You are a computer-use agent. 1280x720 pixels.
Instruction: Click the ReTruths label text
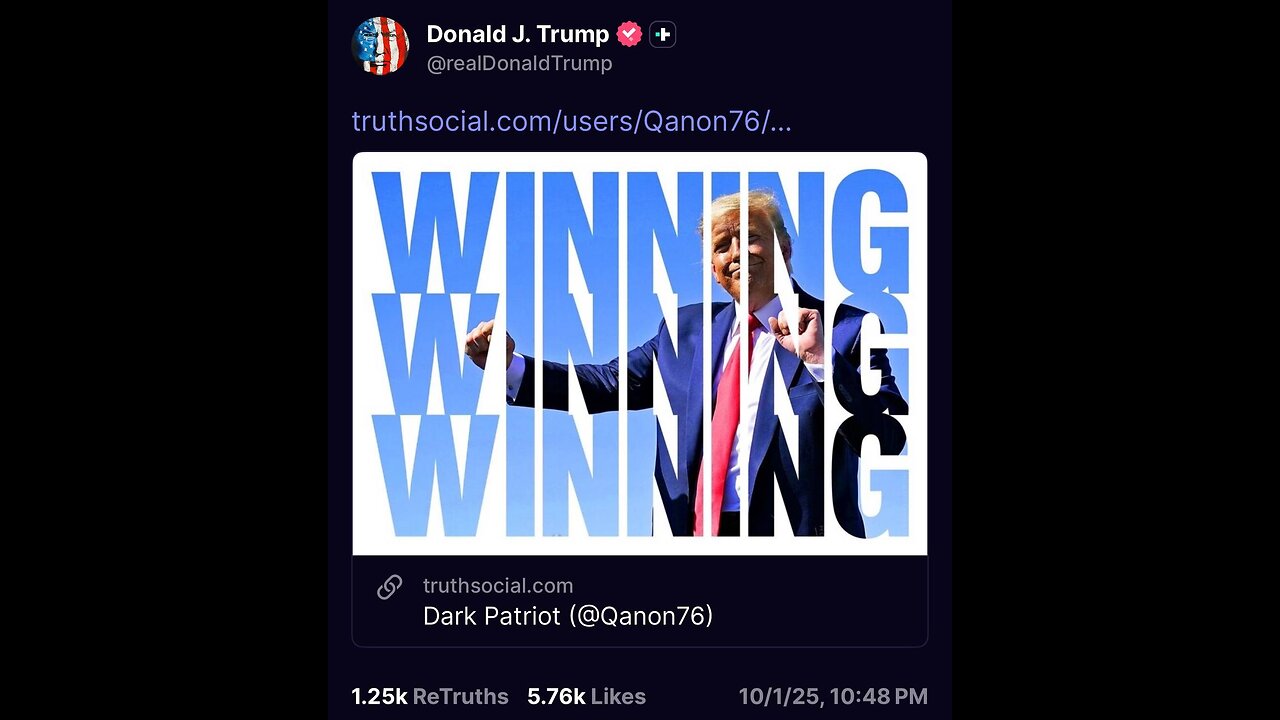click(x=460, y=696)
